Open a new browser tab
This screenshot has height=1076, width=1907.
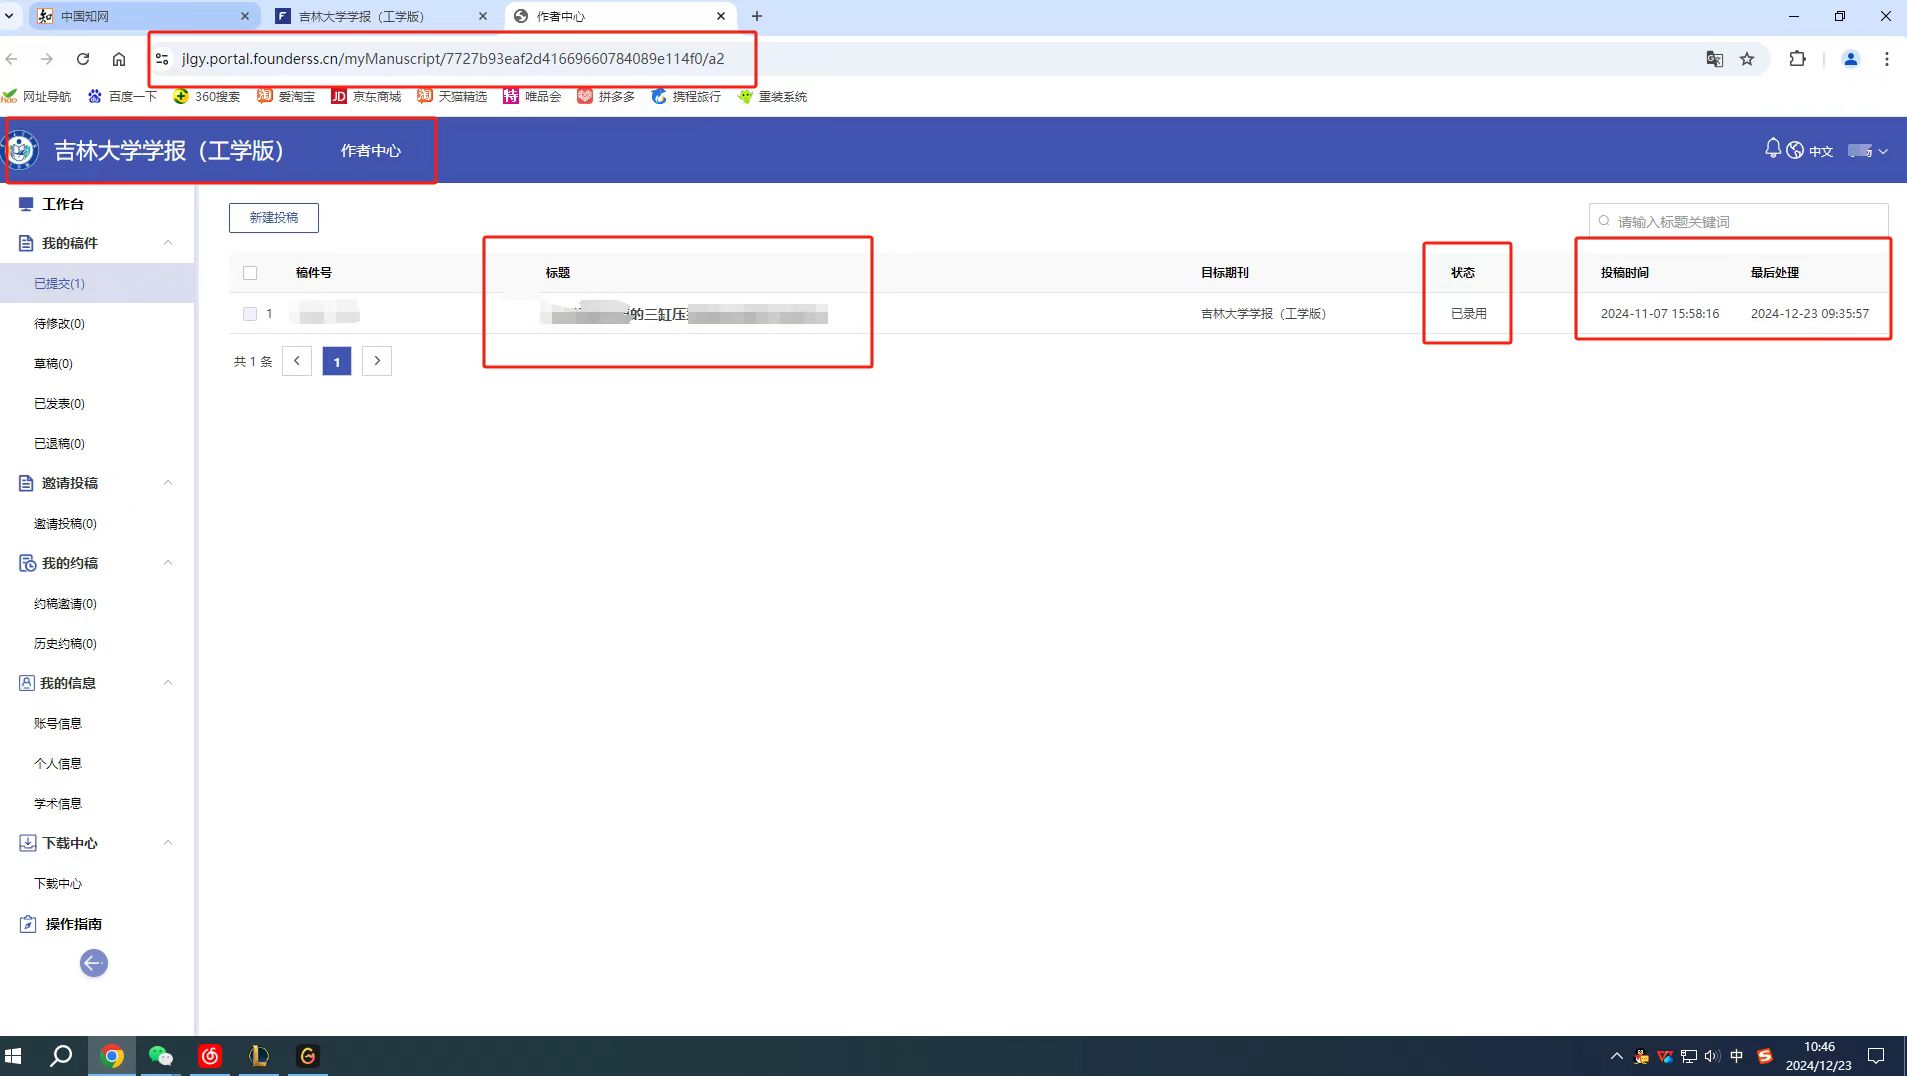[x=757, y=16]
